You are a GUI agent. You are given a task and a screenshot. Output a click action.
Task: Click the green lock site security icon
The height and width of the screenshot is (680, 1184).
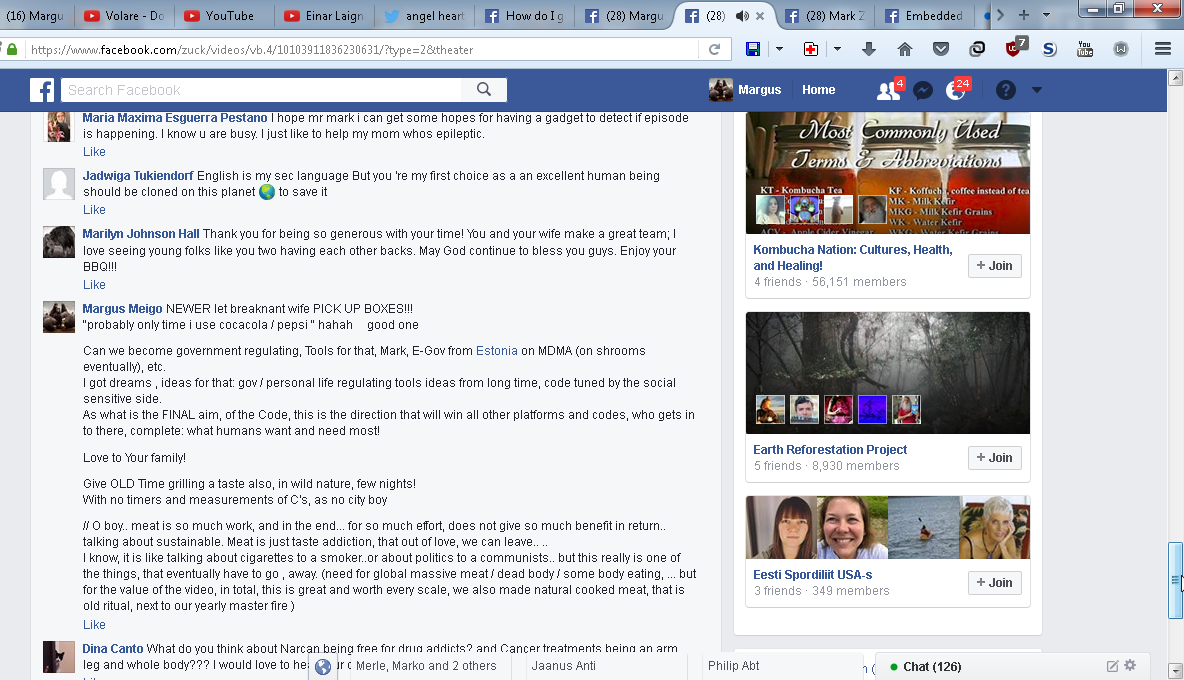[11, 49]
